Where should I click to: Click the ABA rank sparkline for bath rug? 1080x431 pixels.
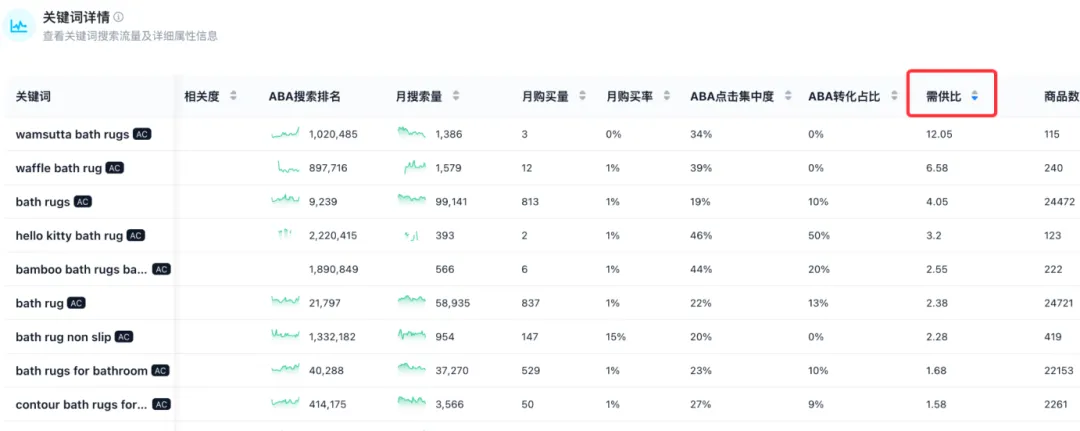285,301
